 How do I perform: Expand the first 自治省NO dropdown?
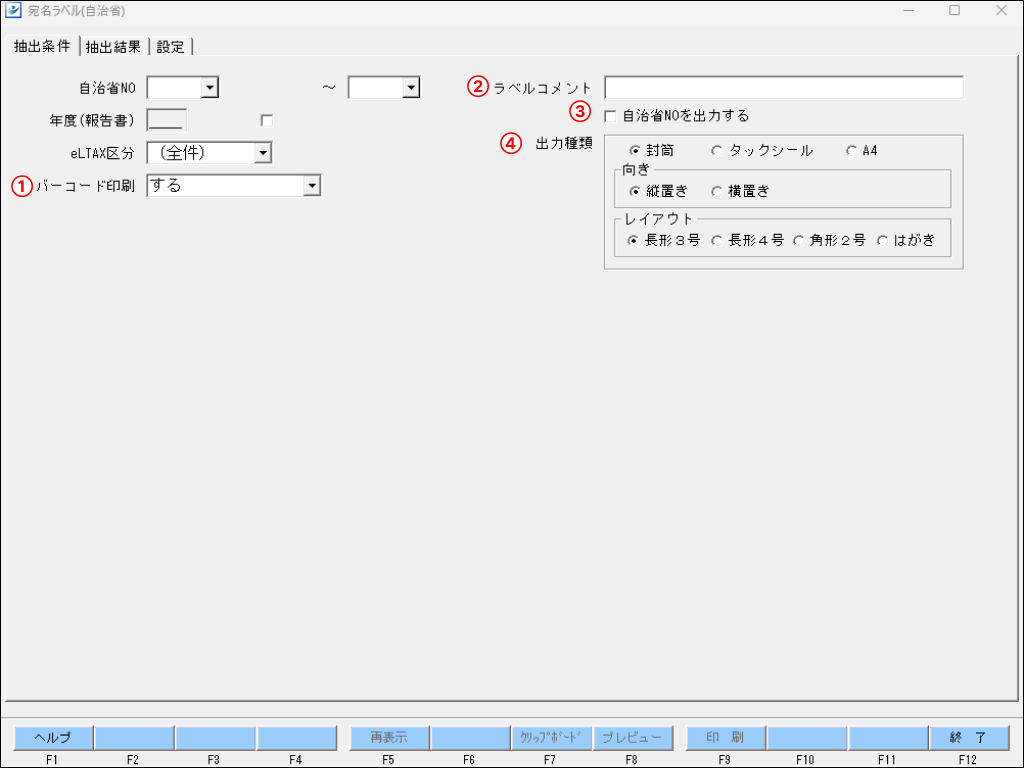tap(209, 88)
